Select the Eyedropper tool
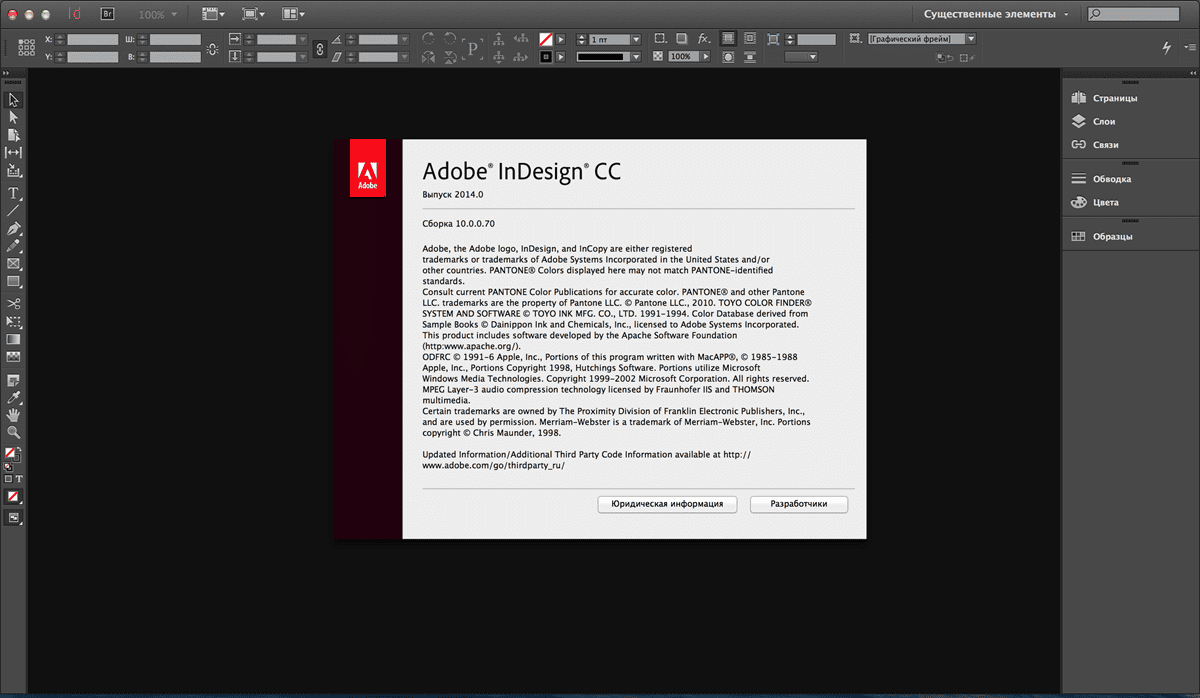This screenshot has width=1200, height=698. 14,398
